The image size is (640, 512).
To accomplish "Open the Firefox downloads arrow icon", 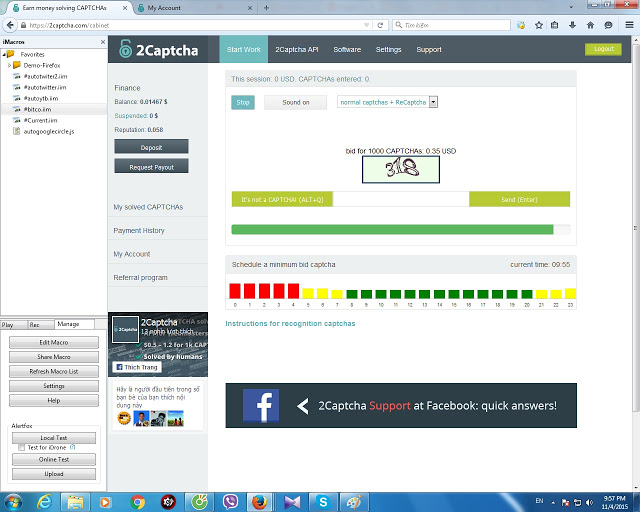I will click(572, 25).
